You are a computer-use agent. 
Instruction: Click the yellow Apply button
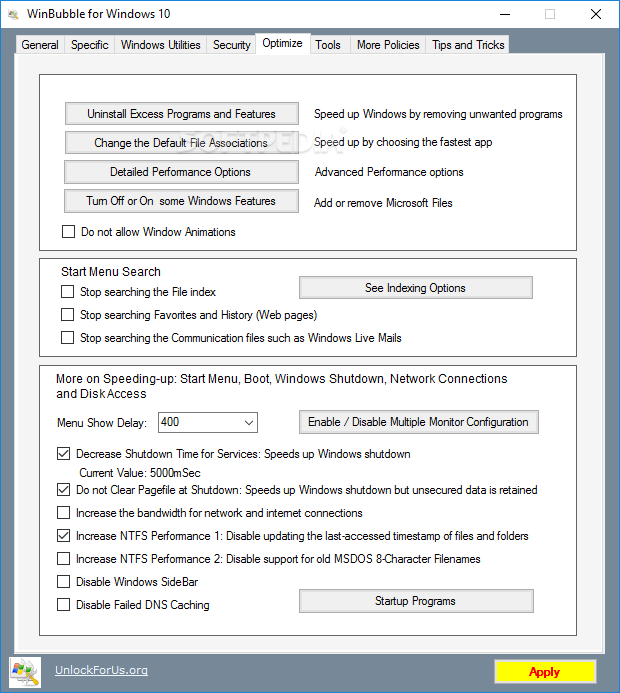click(545, 672)
